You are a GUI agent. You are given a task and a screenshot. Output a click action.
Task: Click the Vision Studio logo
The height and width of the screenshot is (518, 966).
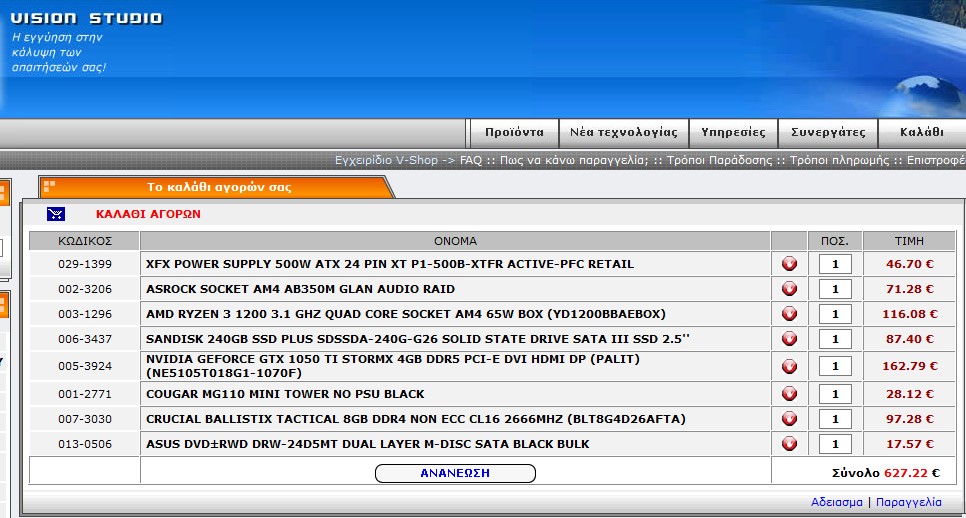coord(86,18)
